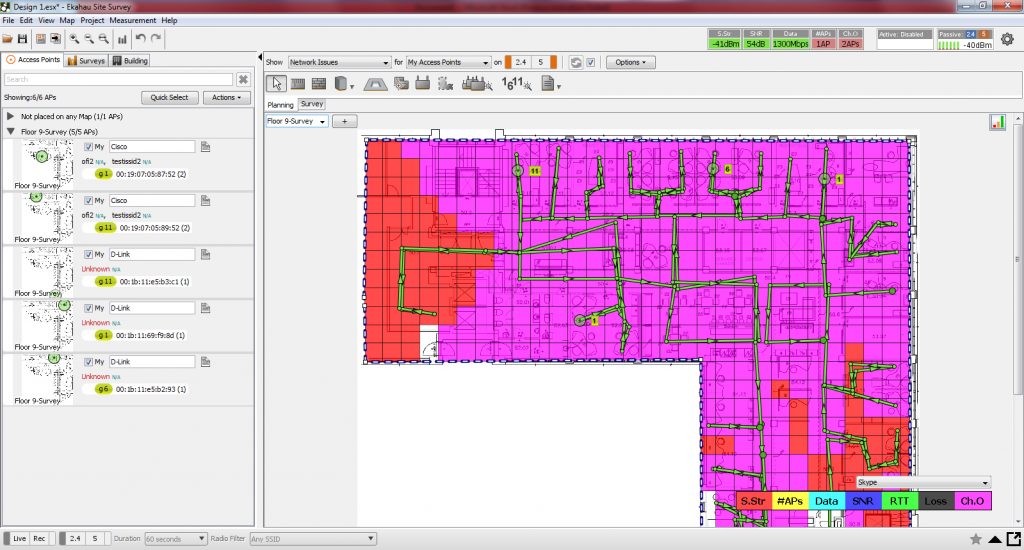Click the Save project icon
The image size is (1024, 550).
(x=21, y=39)
